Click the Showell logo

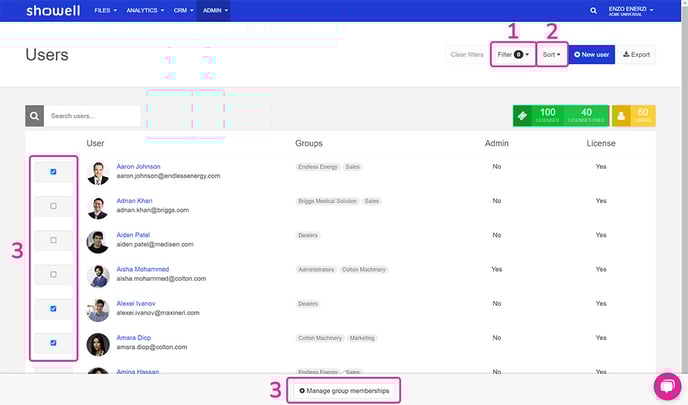tap(53, 10)
